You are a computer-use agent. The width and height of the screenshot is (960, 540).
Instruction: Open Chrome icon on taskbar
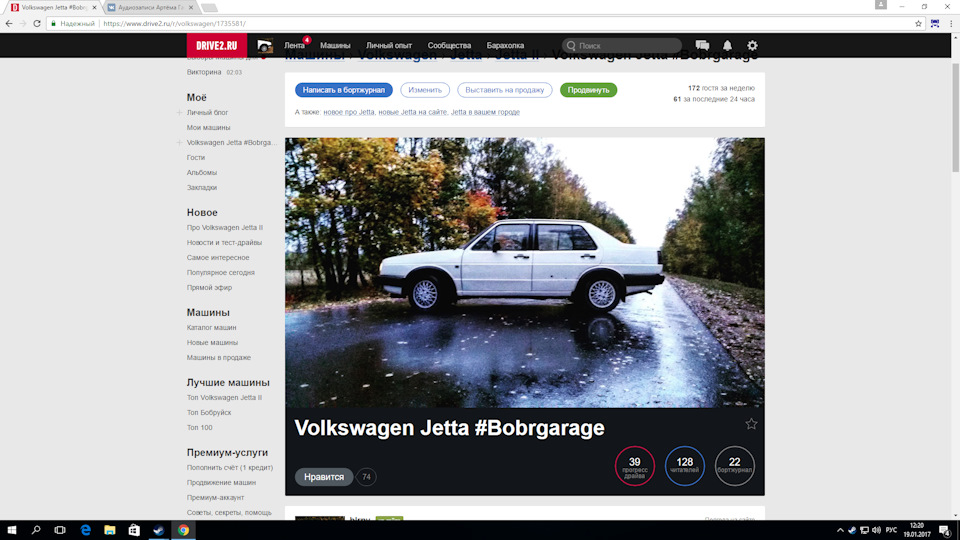click(x=183, y=530)
